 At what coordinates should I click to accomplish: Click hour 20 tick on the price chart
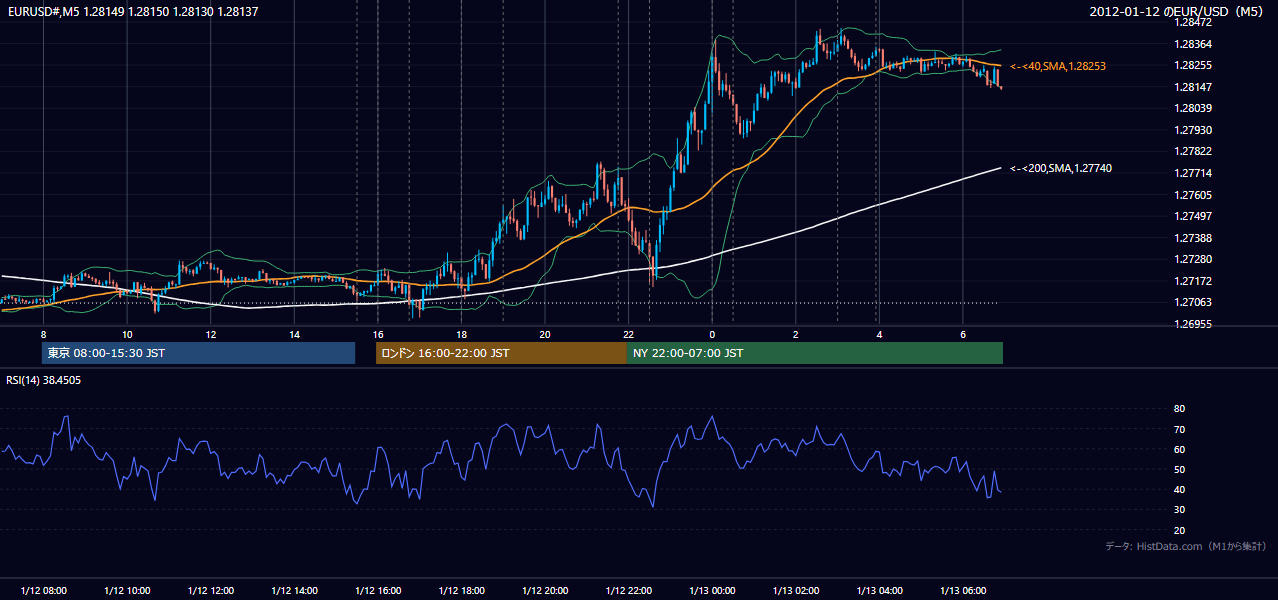(545, 334)
